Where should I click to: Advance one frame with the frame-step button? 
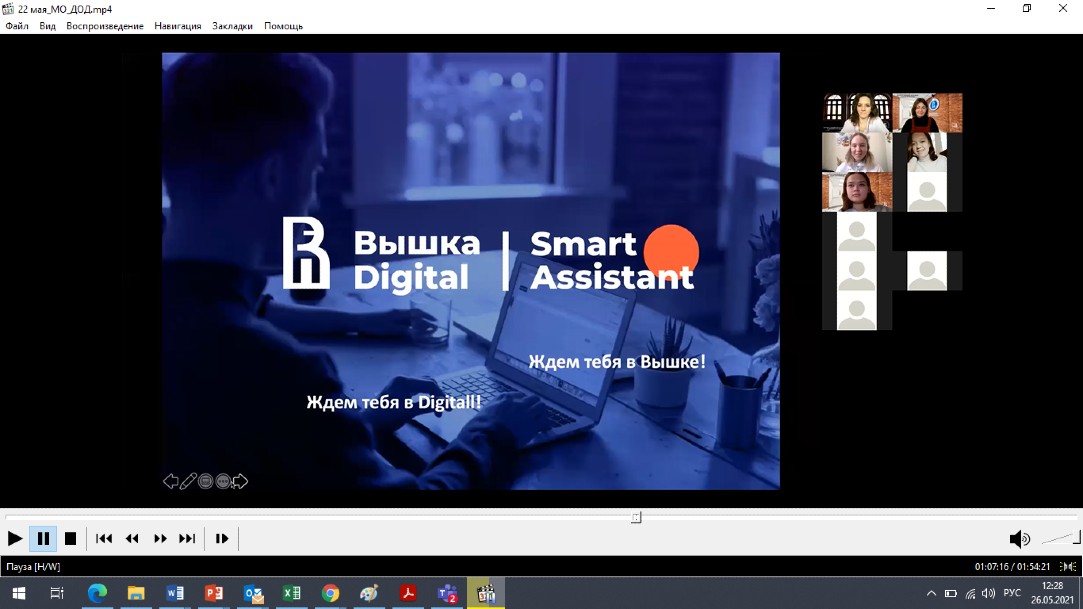click(222, 539)
